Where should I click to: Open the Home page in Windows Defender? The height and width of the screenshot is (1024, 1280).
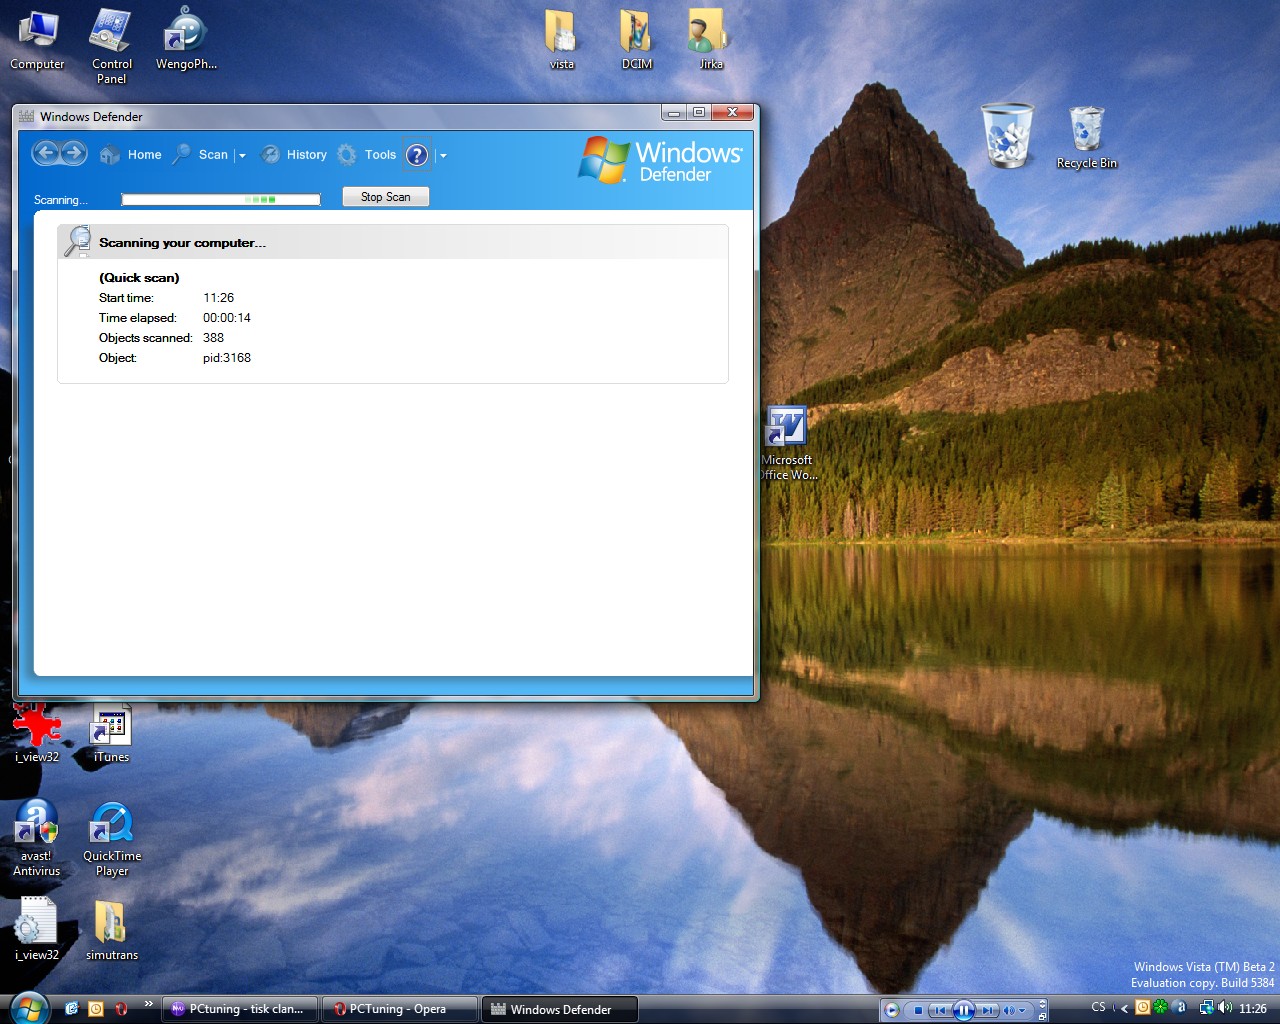pyautogui.click(x=131, y=155)
